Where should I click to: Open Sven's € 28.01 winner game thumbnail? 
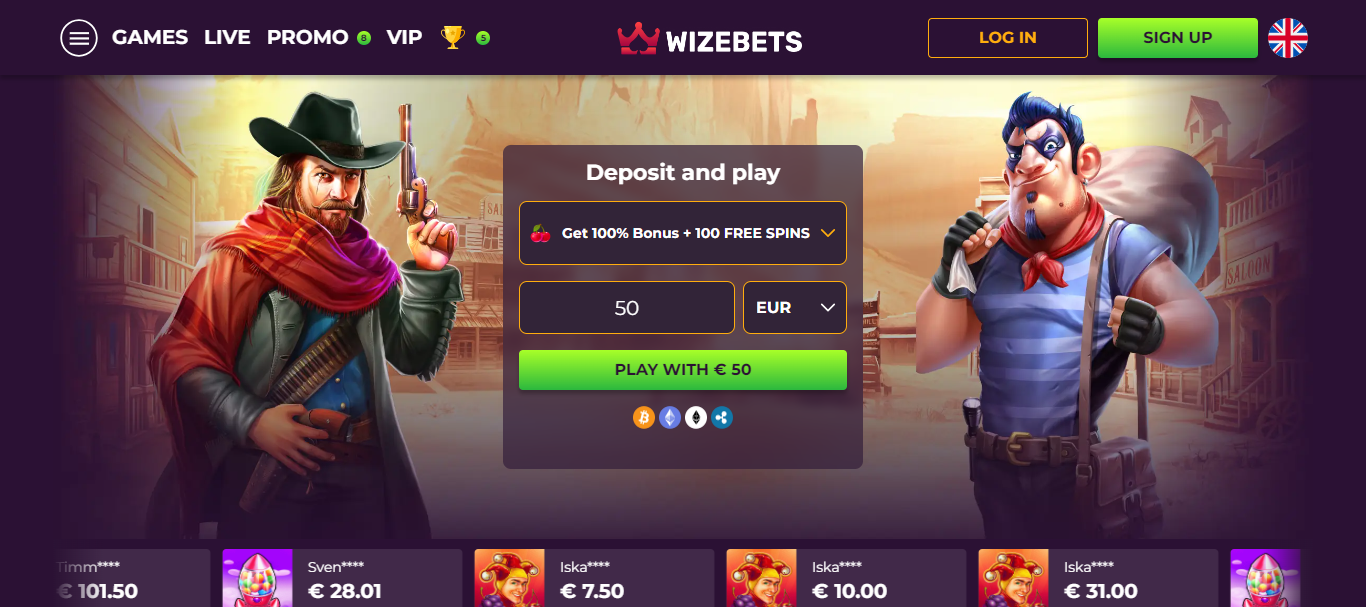pos(258,578)
